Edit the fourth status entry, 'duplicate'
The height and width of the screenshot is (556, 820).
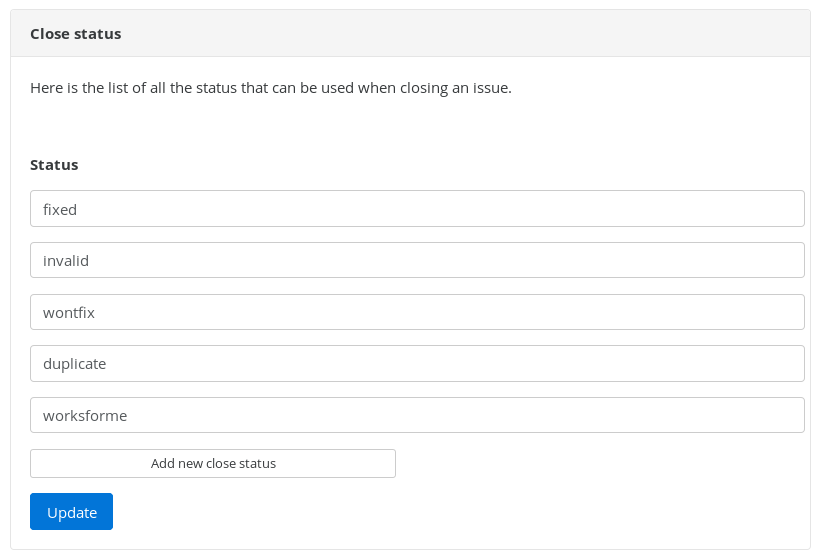click(x=417, y=363)
